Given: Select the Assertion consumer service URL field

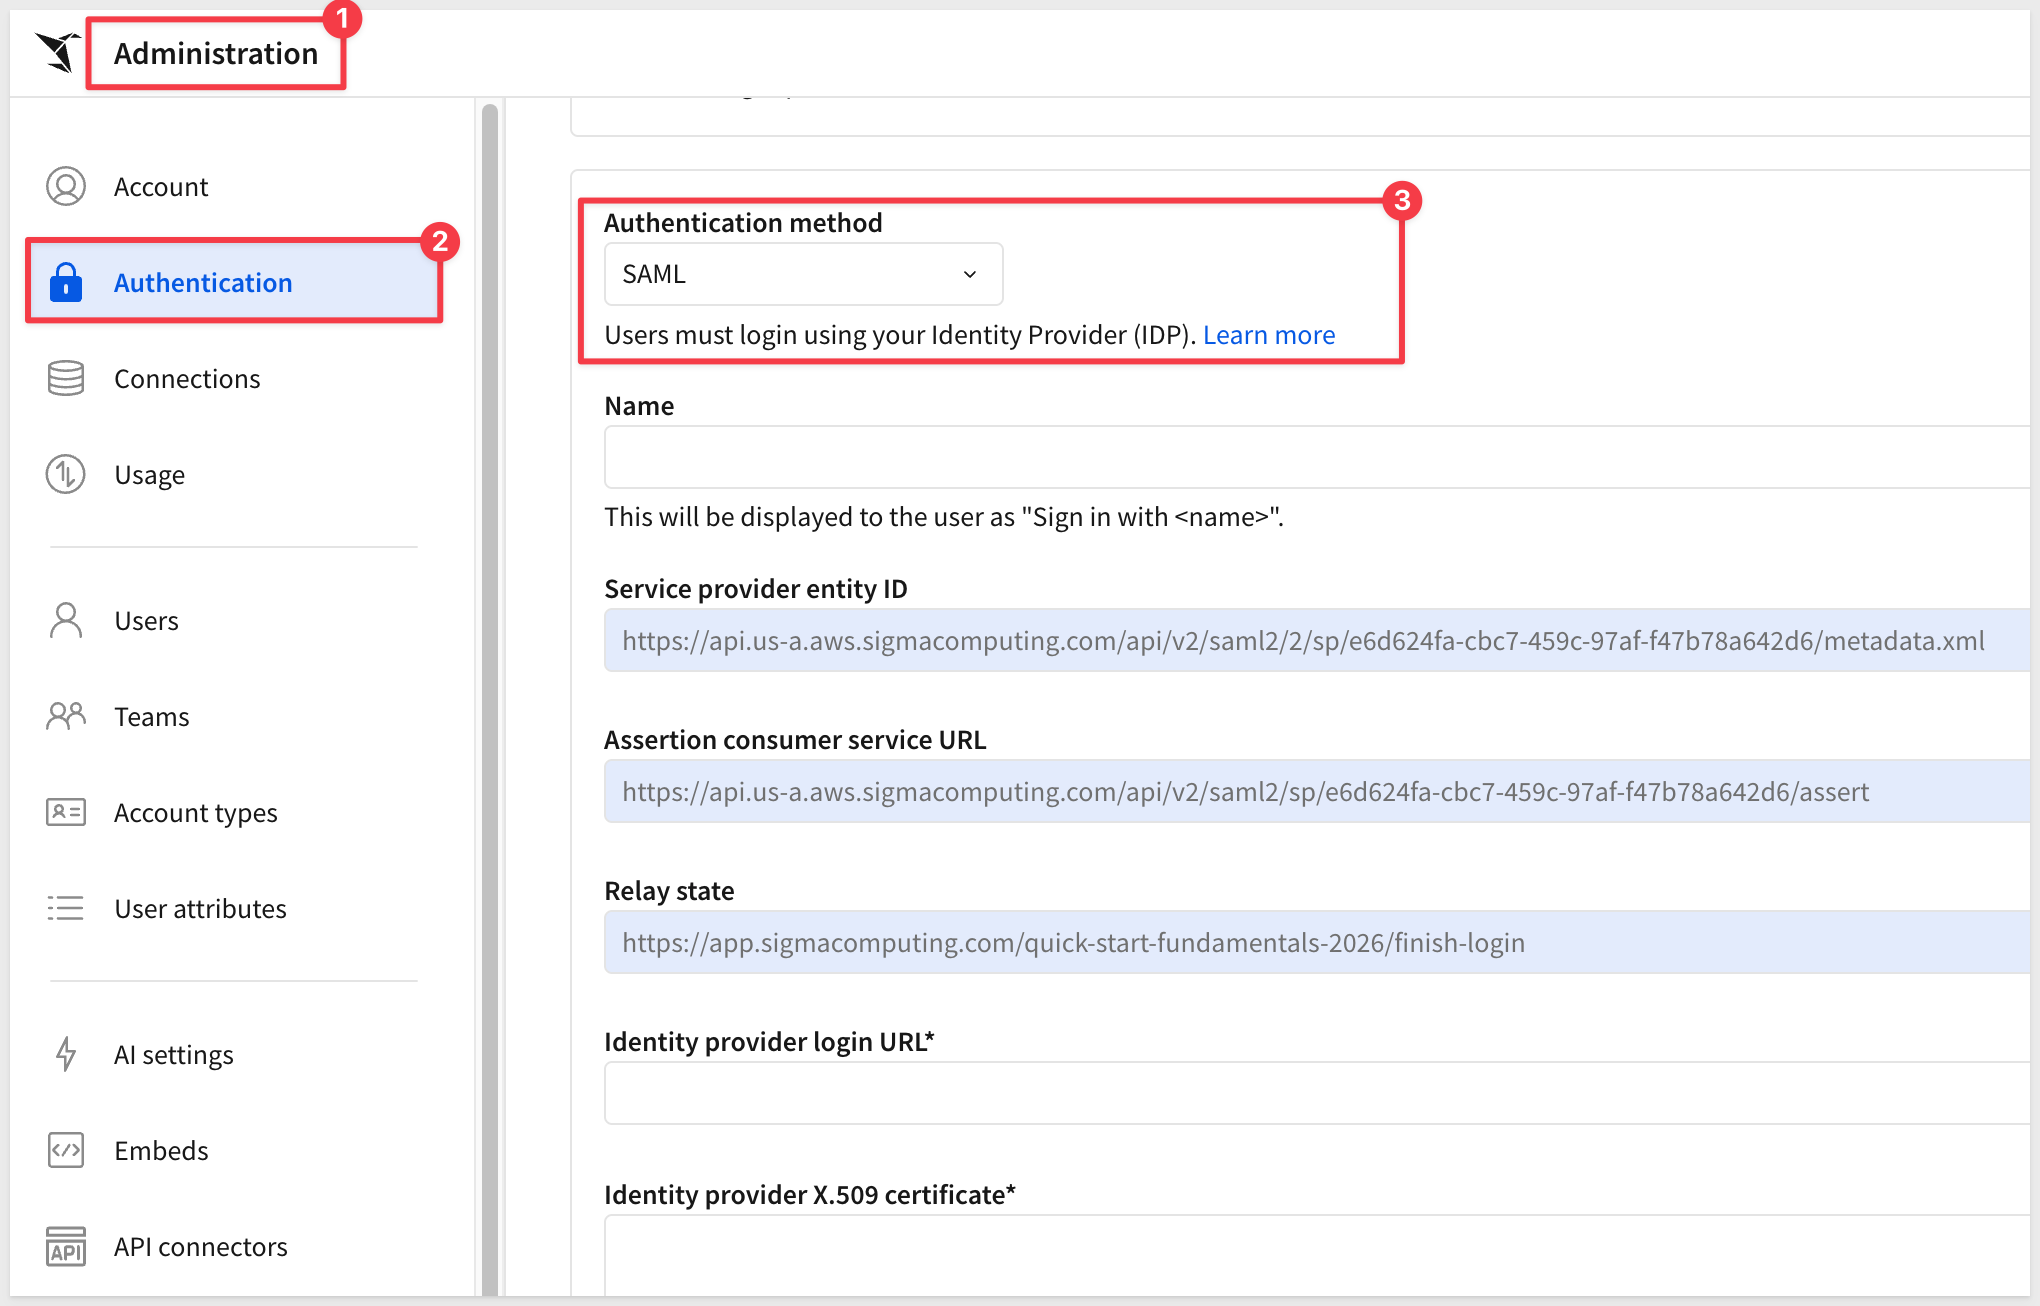Looking at the screenshot, I should [x=1316, y=791].
